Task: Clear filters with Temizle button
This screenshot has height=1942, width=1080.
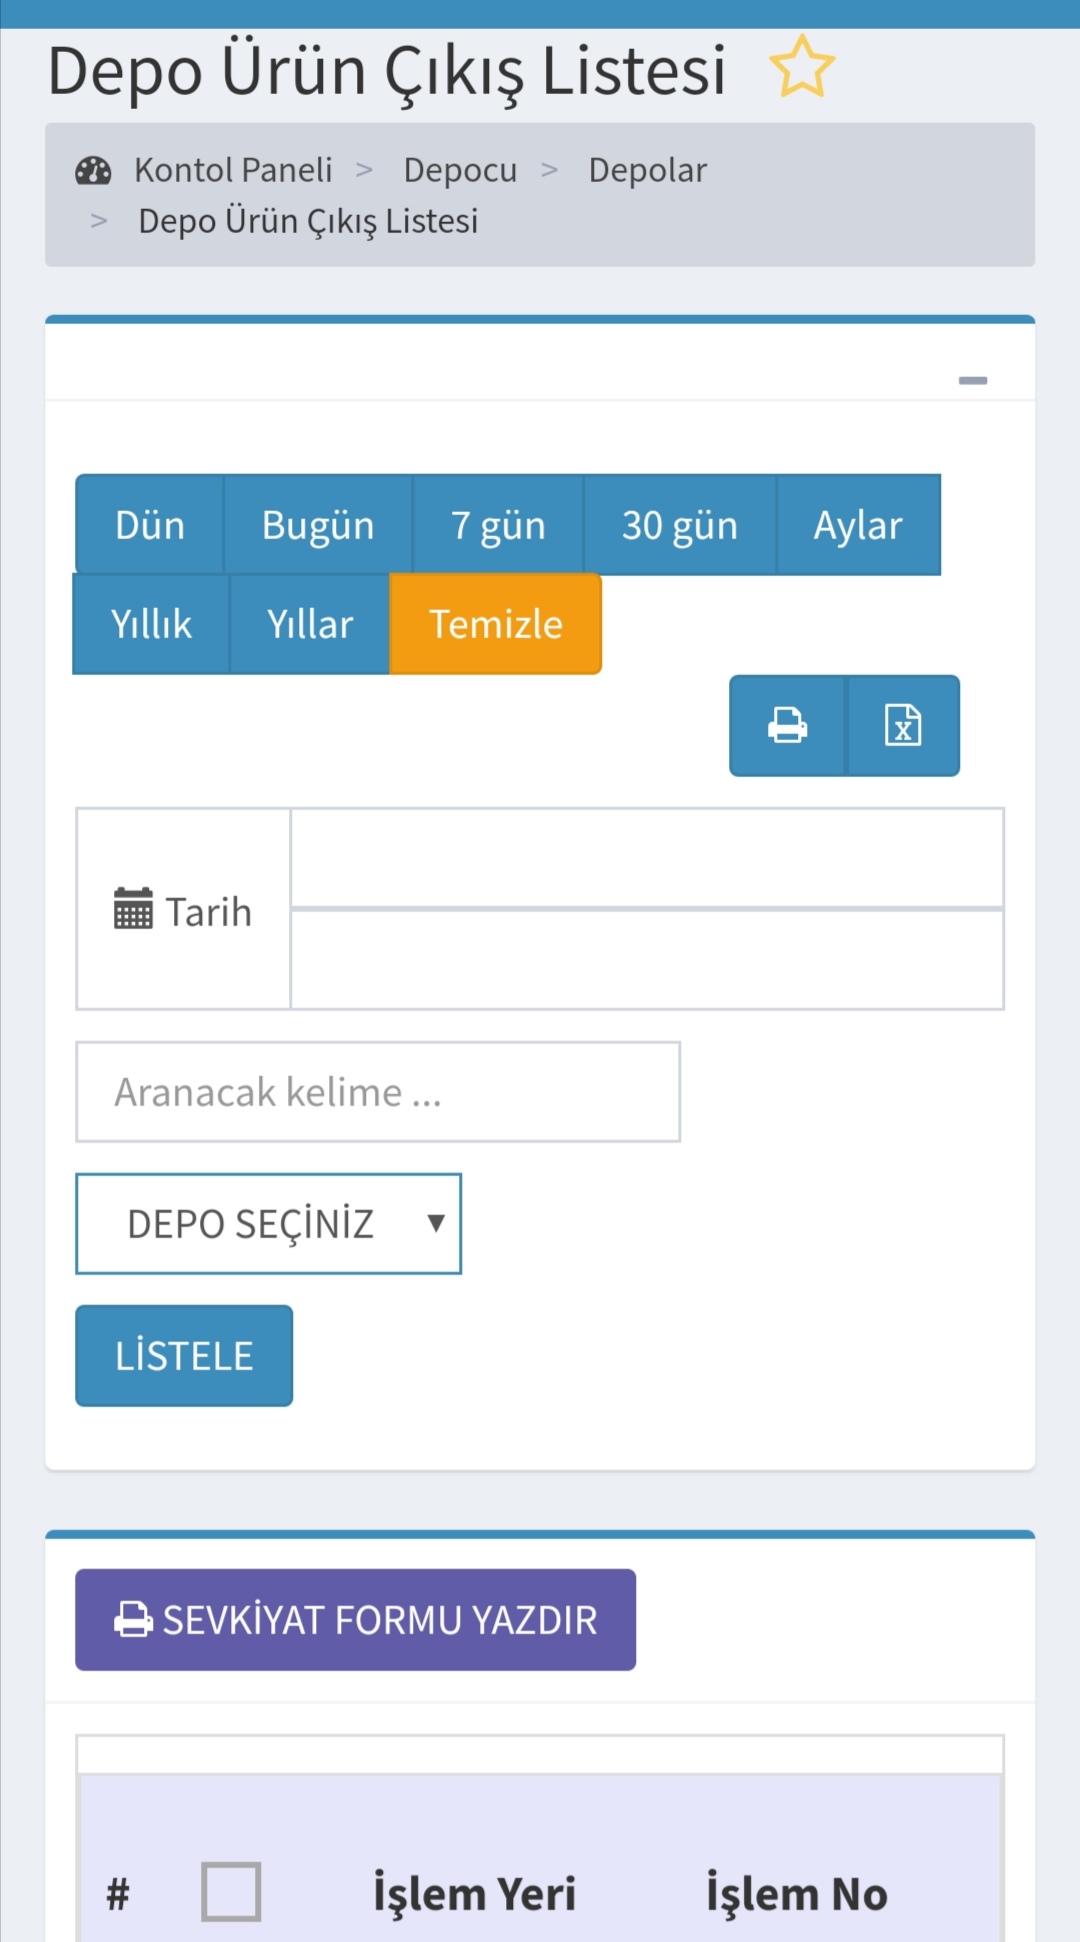Action: click(x=495, y=624)
